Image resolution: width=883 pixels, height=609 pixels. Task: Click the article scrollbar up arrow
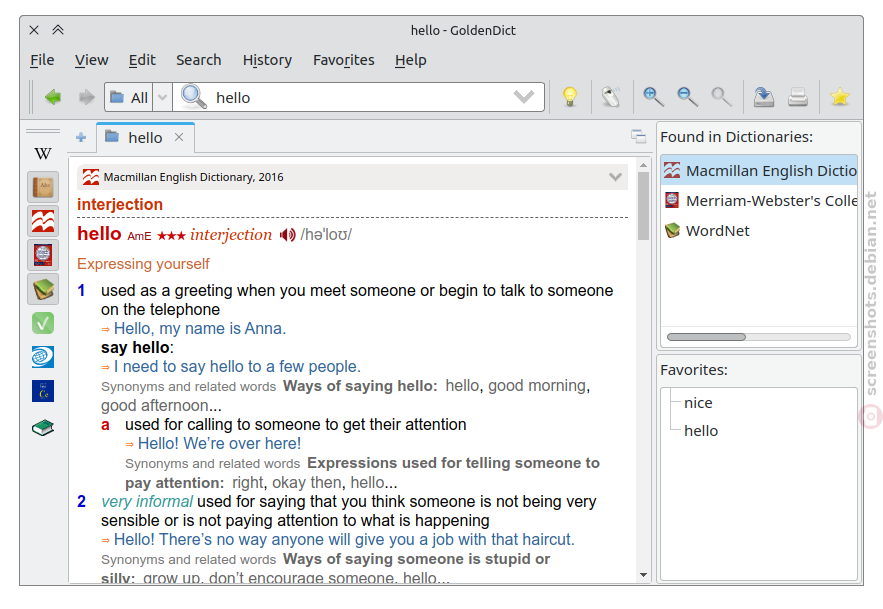pos(643,166)
